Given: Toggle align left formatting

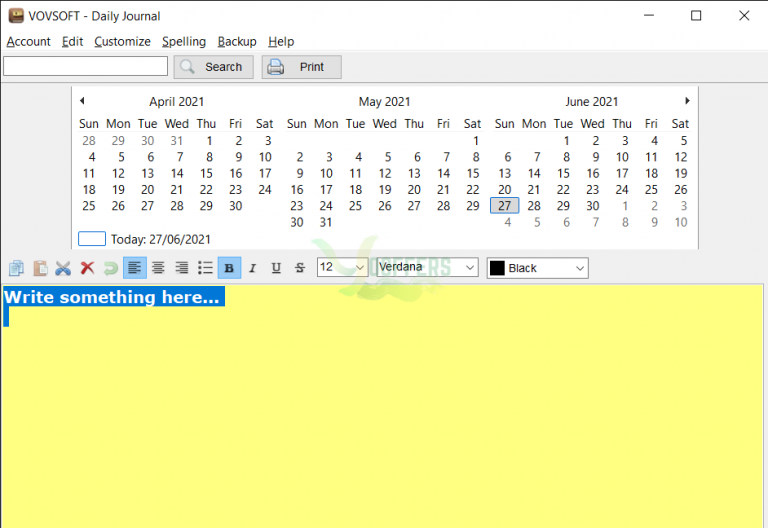Looking at the screenshot, I should click(135, 268).
